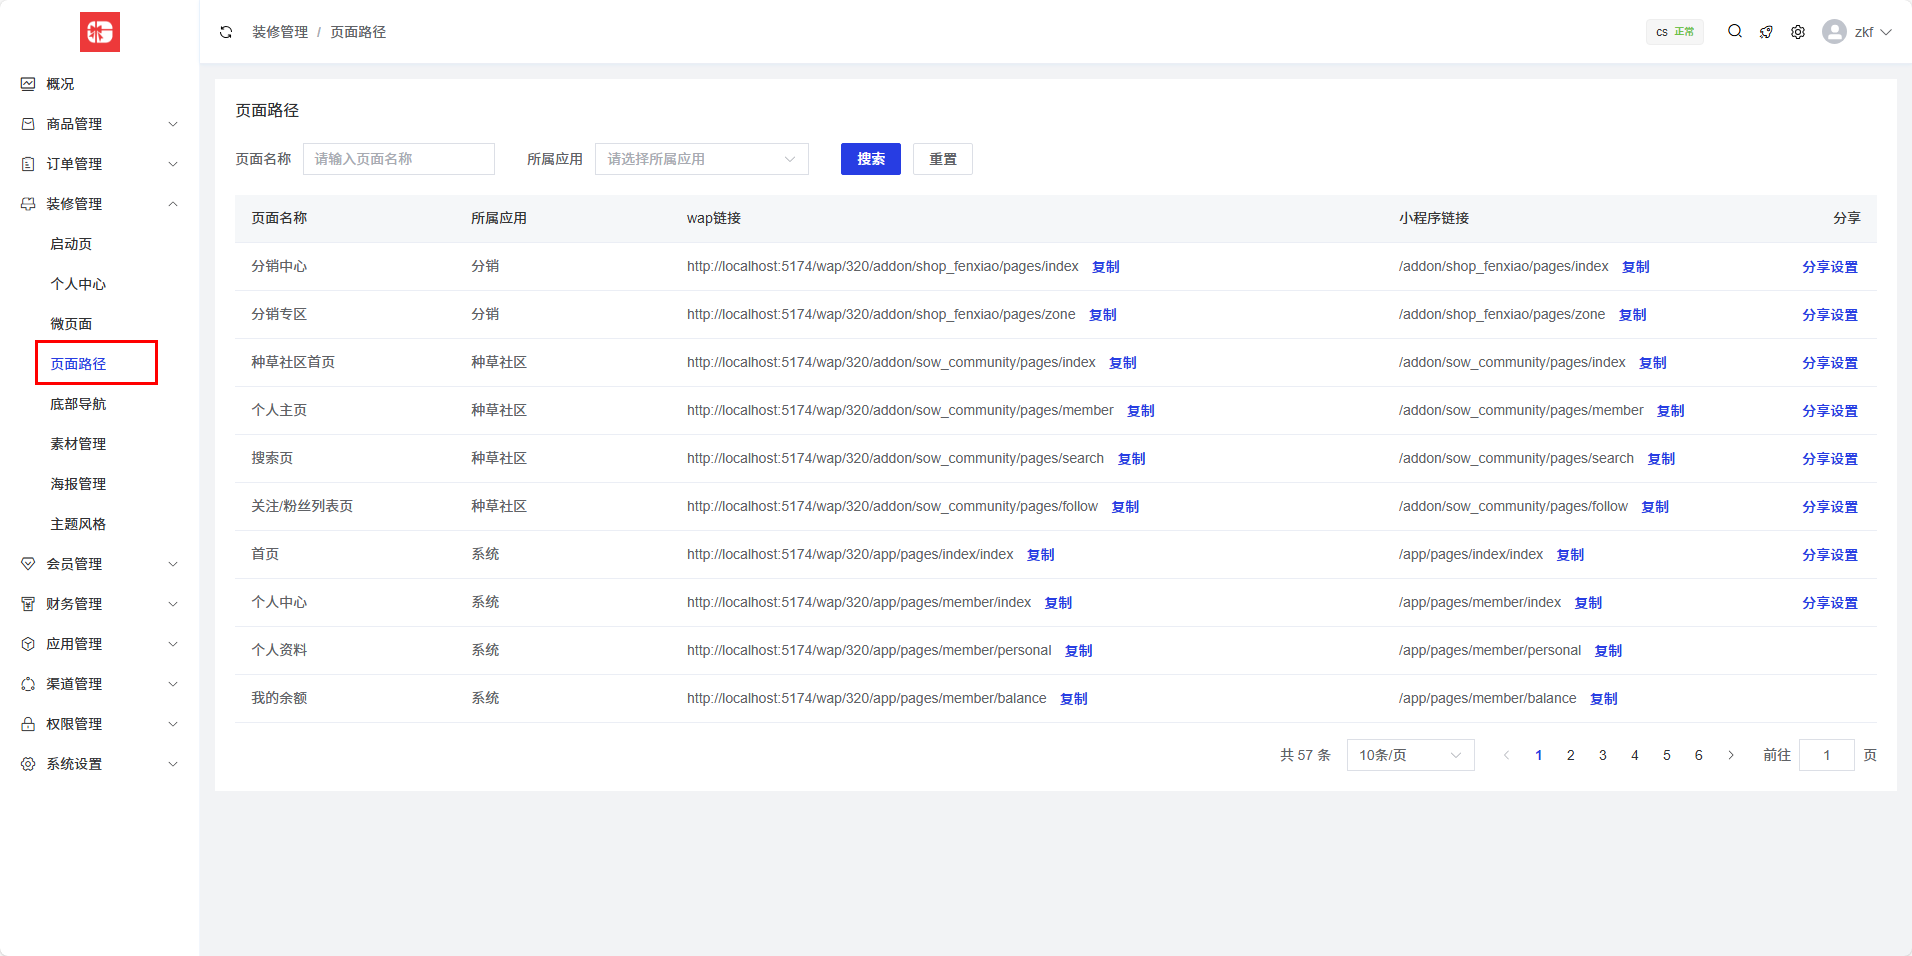This screenshot has width=1912, height=956.
Task: Open 分享设置 for the 首页 row
Action: point(1829,555)
